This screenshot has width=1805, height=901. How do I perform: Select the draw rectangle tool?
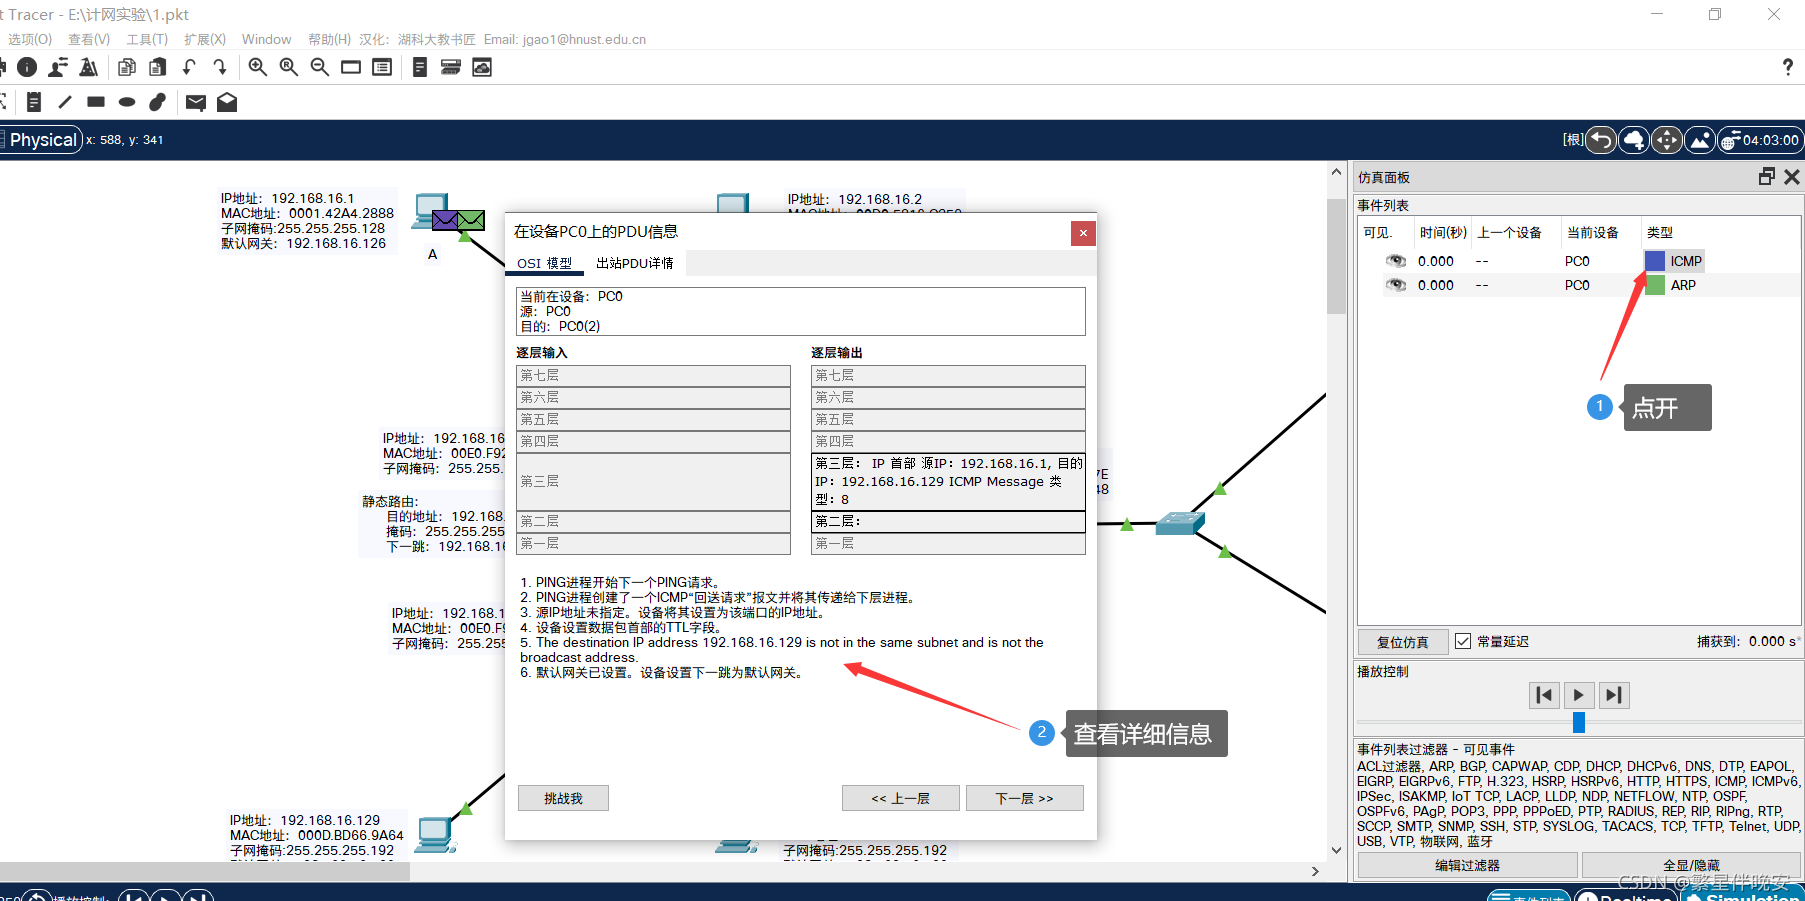96,102
